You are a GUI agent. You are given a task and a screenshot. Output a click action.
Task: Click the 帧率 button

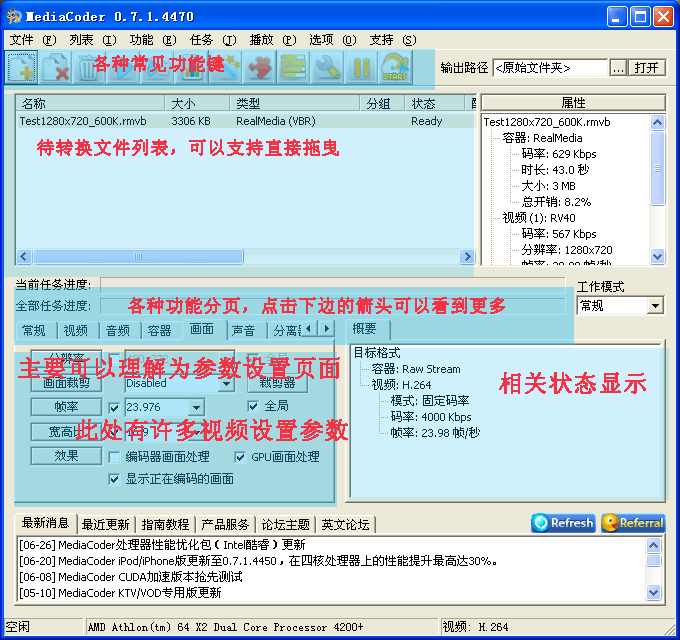pyautogui.click(x=66, y=407)
